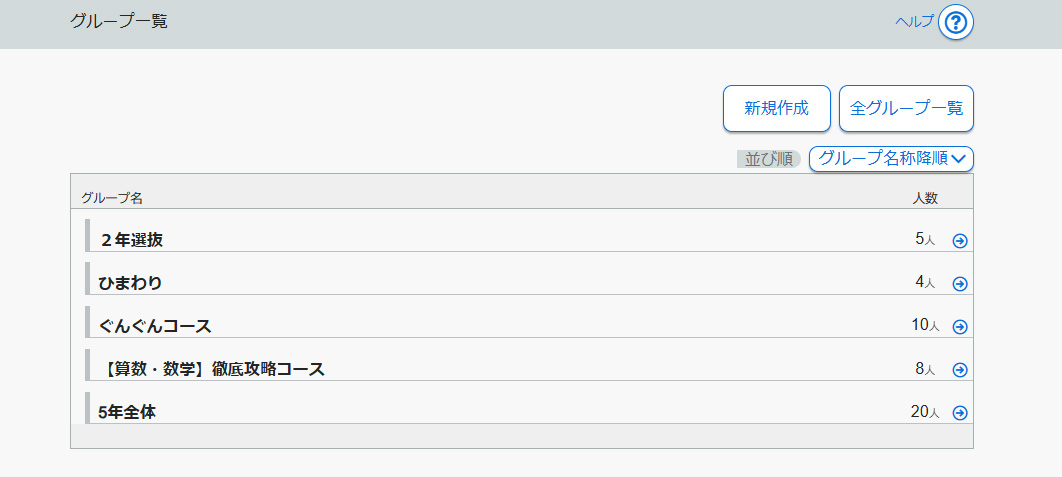1062x477 pixels.
Task: Click the sort dropdown chevron arrow
Action: click(959, 158)
